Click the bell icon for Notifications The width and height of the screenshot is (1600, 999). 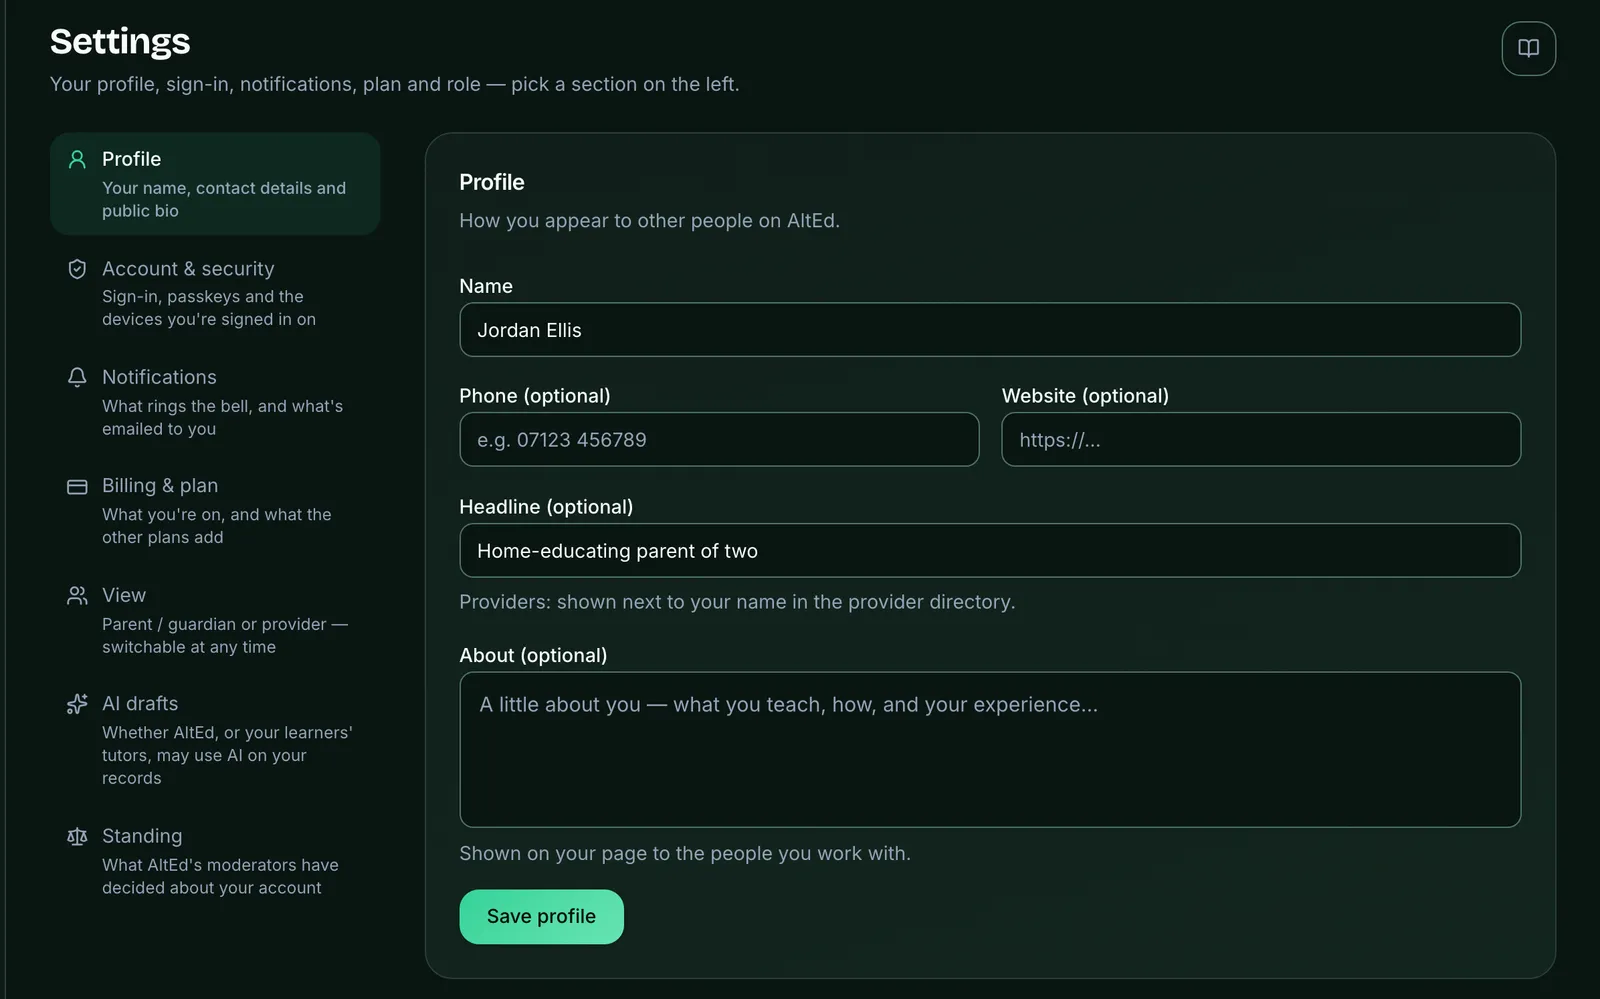coord(77,377)
